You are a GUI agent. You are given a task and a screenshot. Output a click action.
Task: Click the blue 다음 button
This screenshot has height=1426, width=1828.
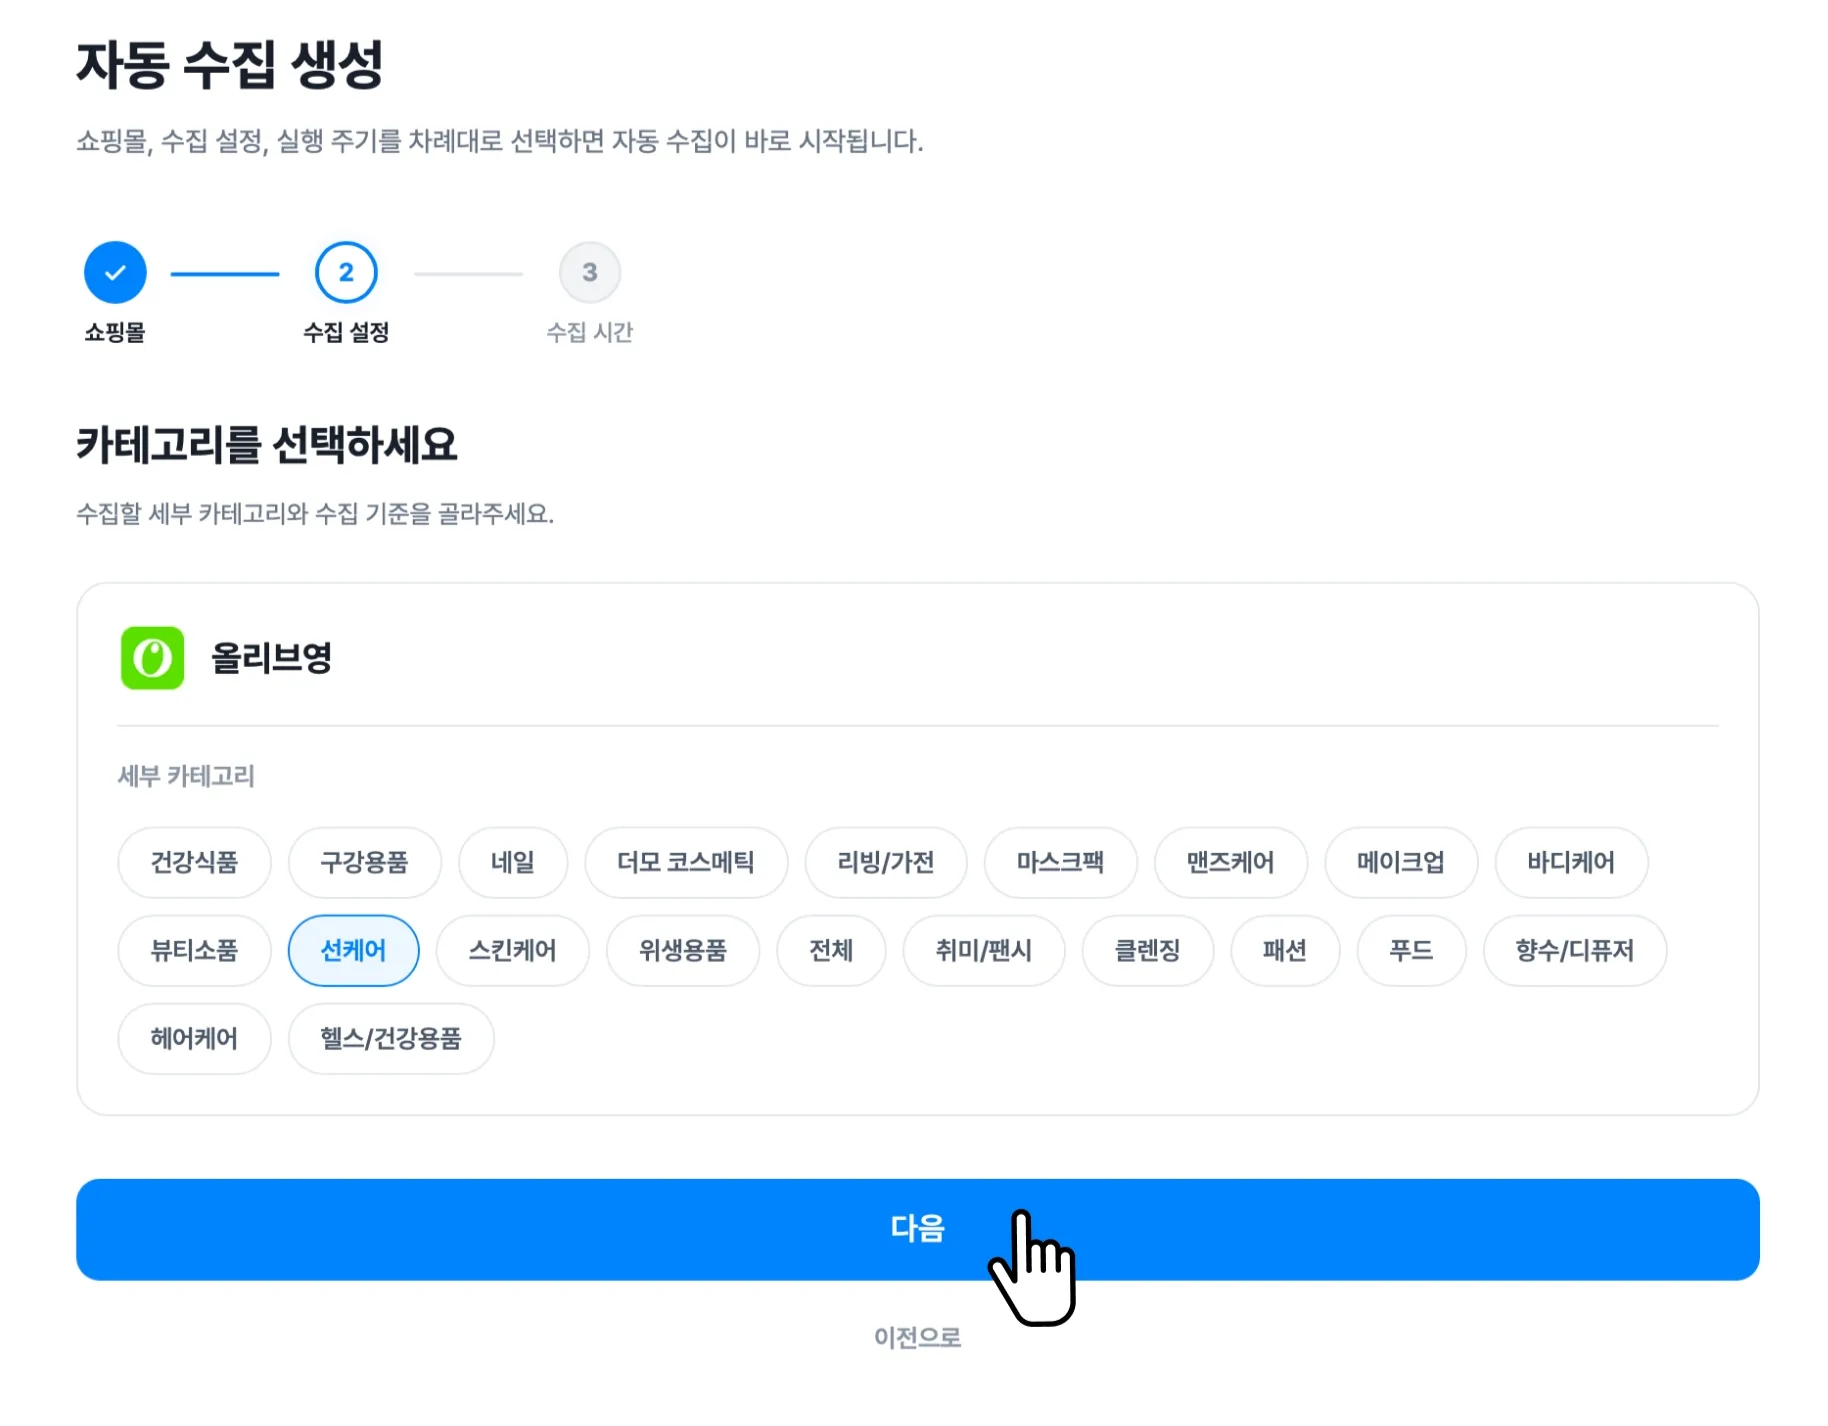click(918, 1229)
